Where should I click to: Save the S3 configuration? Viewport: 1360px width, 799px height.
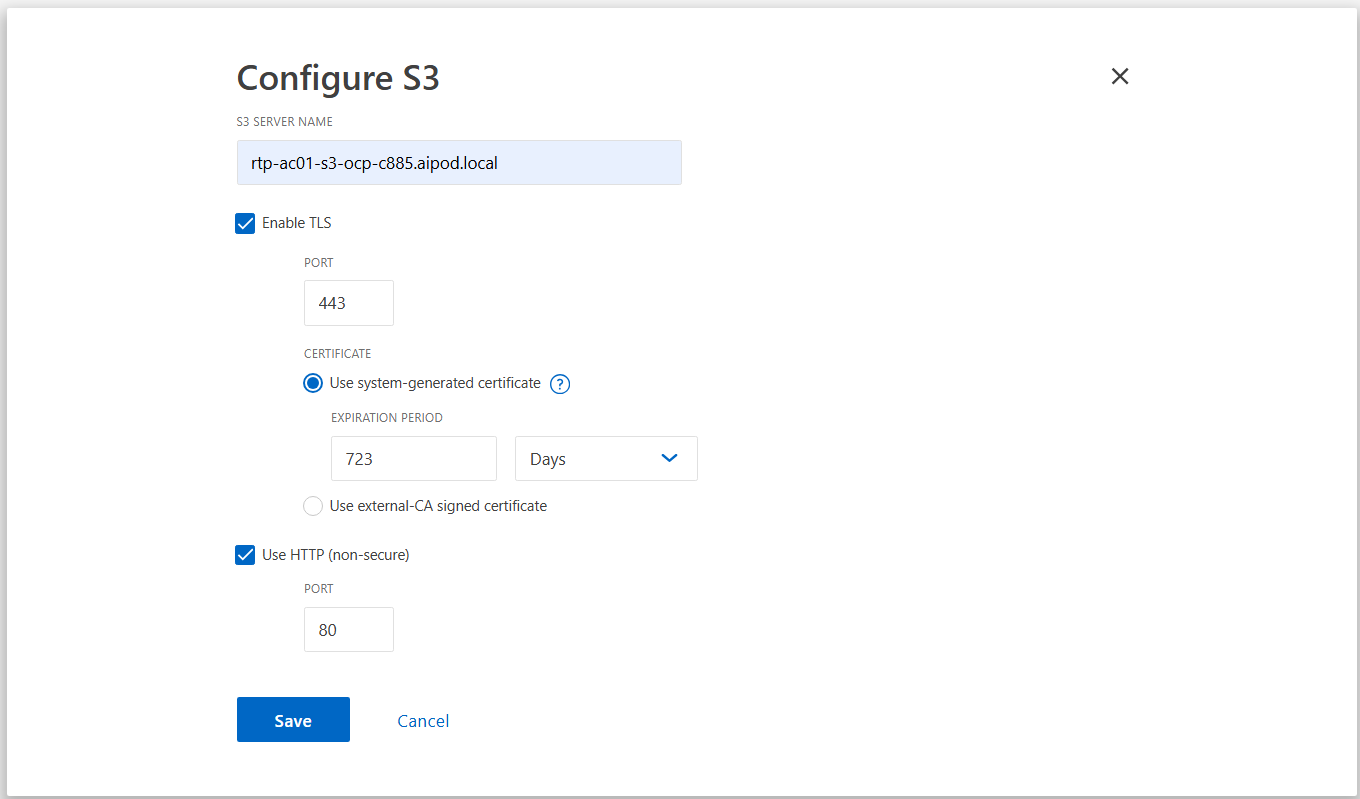coord(293,720)
